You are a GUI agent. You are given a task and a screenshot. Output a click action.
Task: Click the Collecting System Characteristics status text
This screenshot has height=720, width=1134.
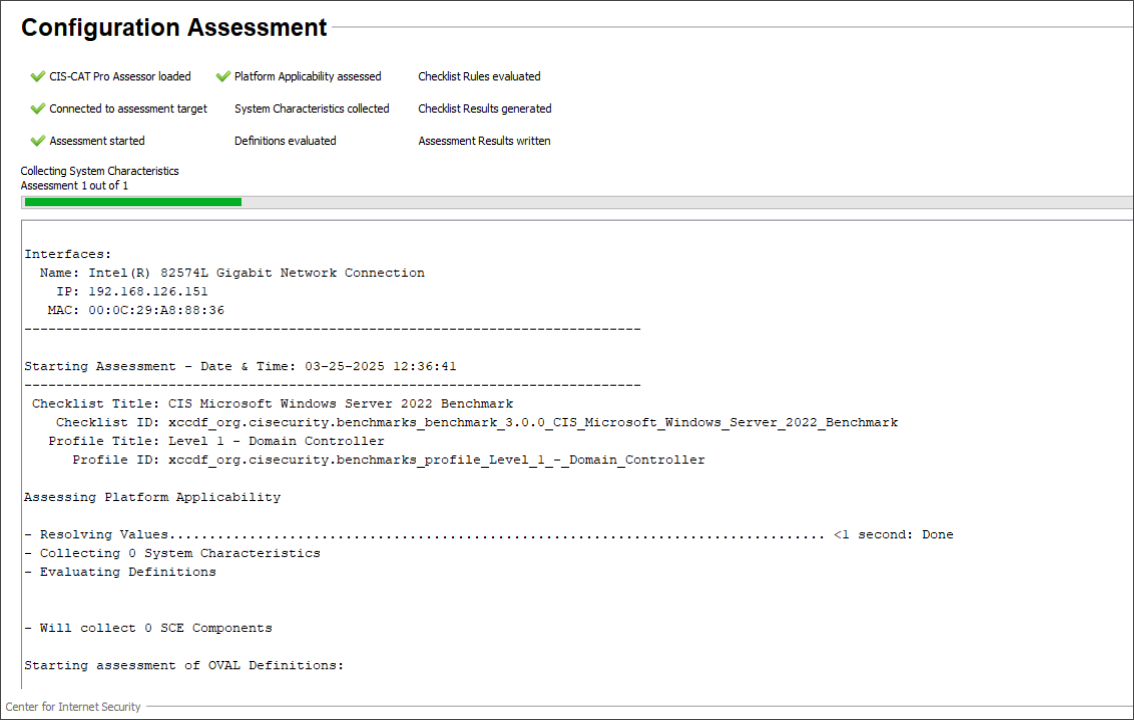pyautogui.click(x=99, y=171)
